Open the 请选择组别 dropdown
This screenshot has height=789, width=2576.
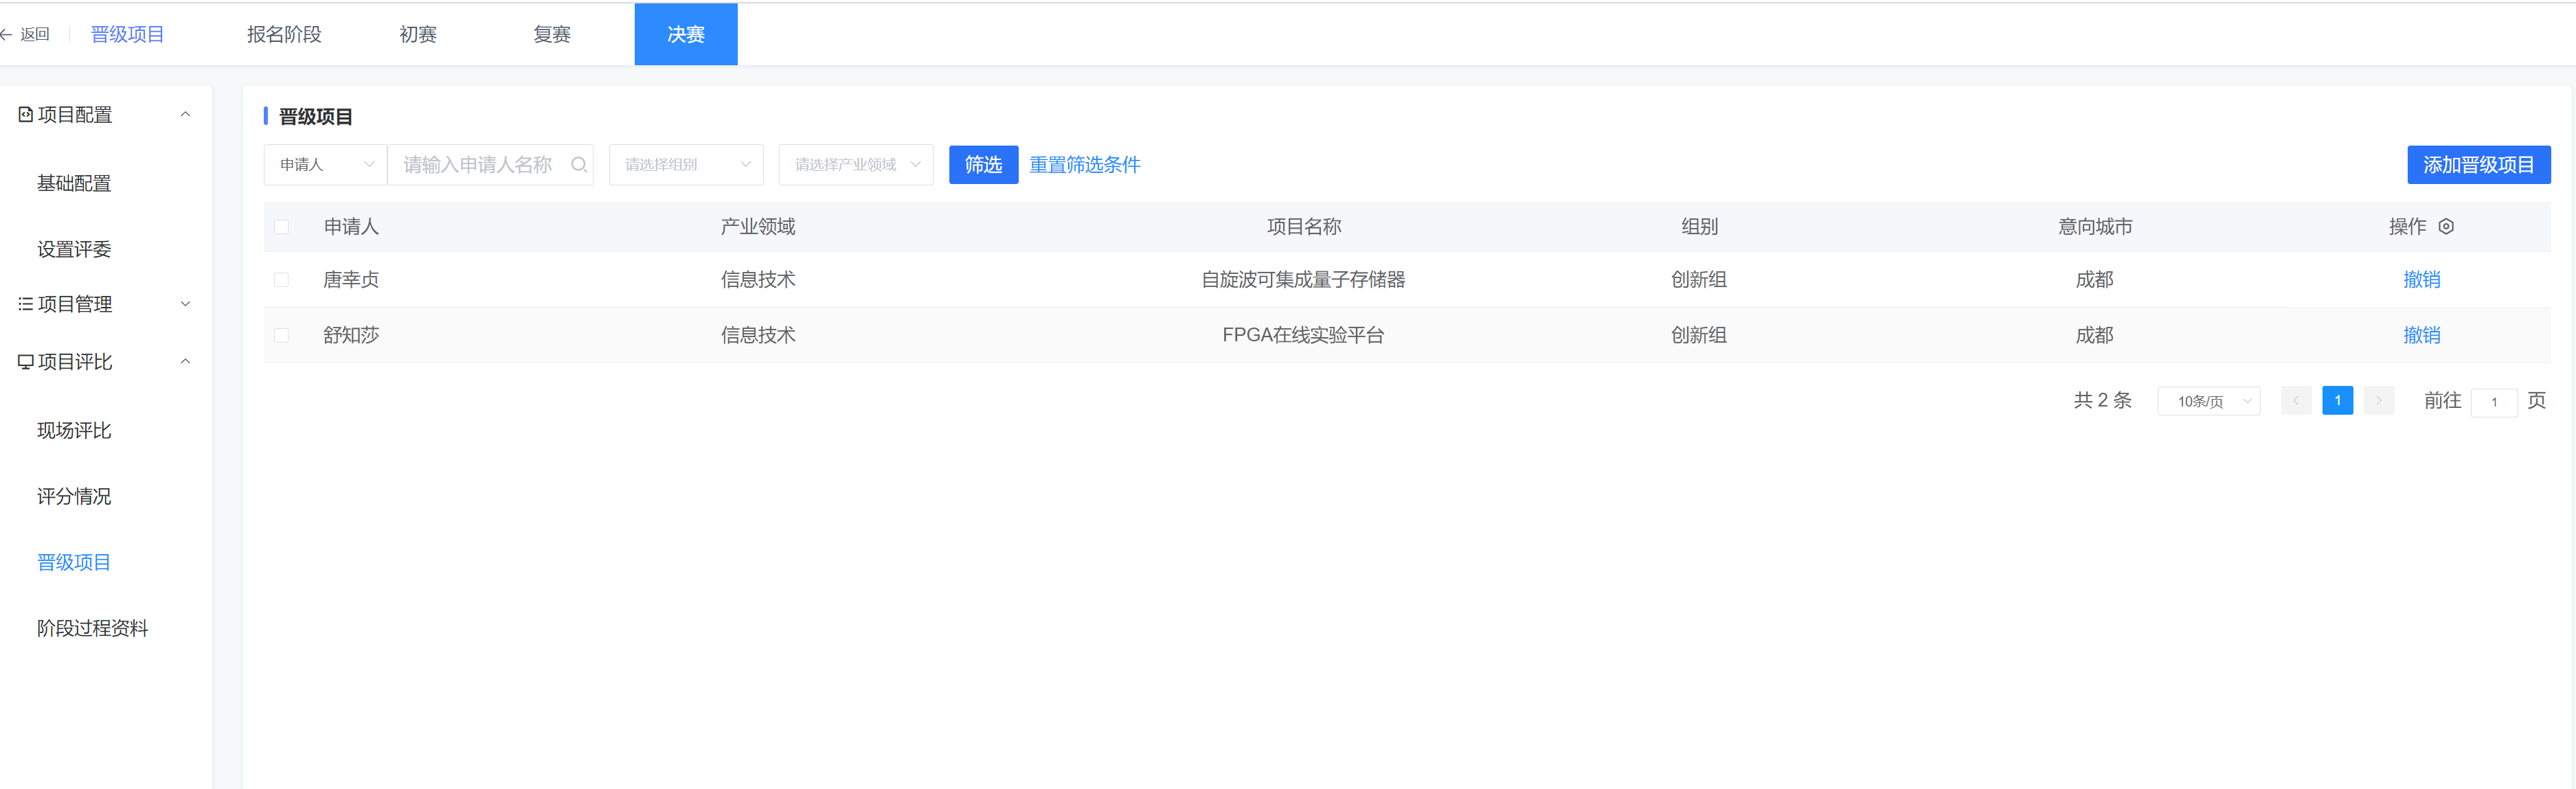[x=686, y=165]
